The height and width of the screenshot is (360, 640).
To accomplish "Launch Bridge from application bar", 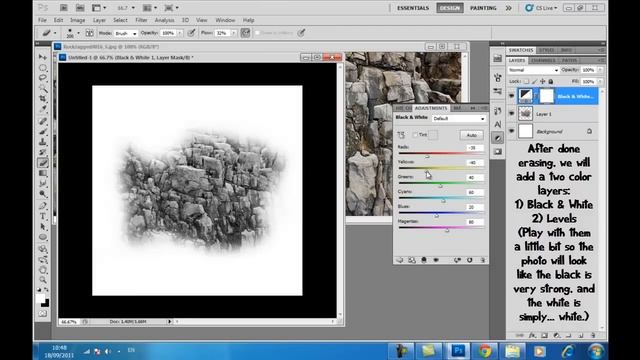I will tap(64, 8).
